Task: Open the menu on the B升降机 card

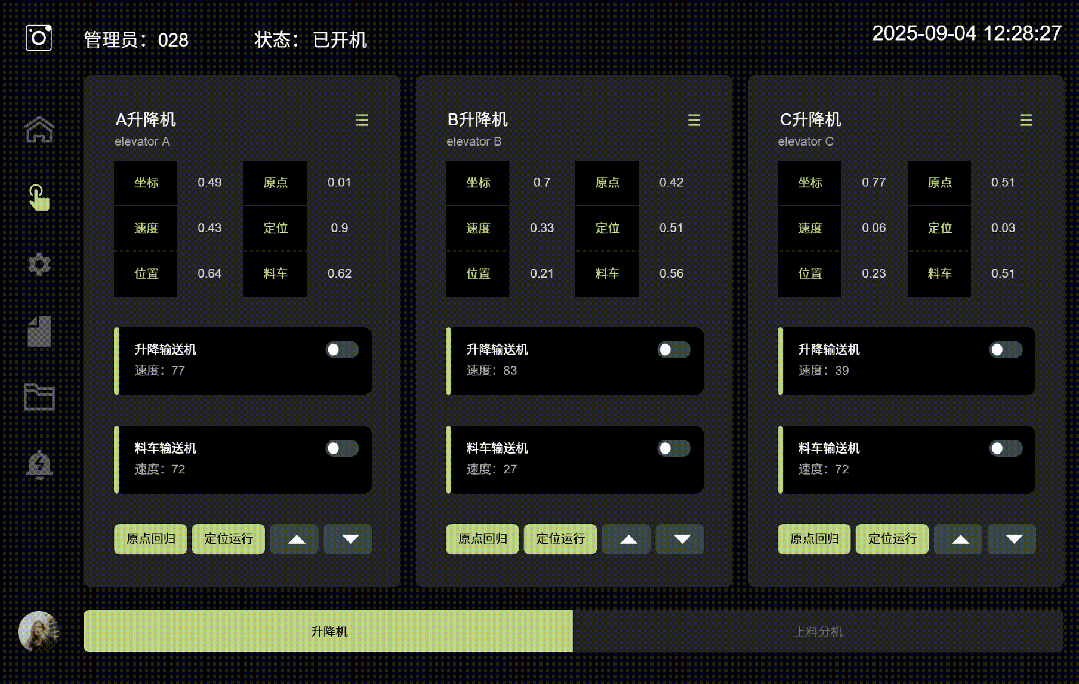Action: coord(693,119)
